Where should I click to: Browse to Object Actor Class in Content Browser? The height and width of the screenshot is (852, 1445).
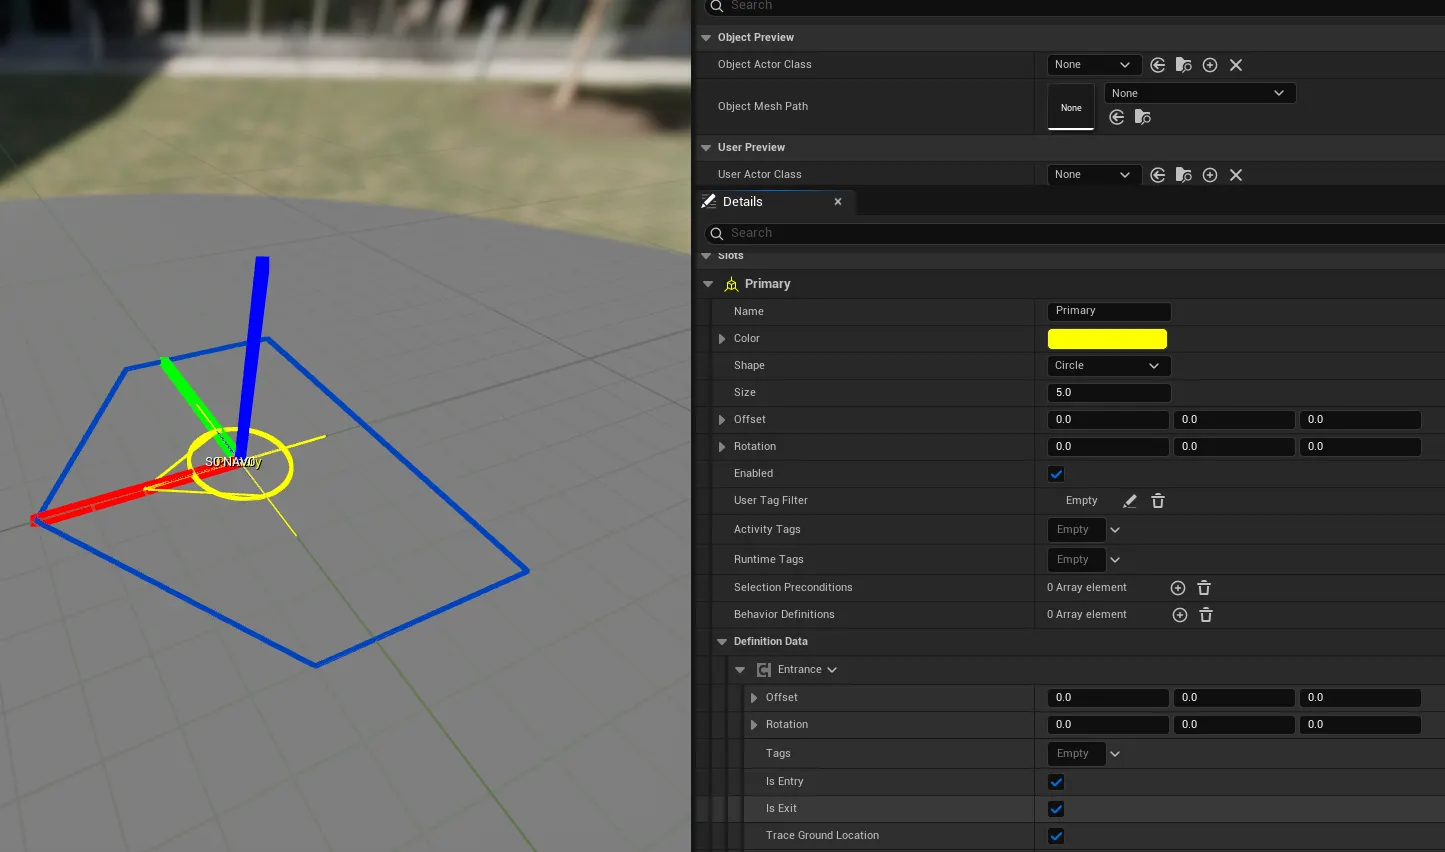click(1184, 65)
